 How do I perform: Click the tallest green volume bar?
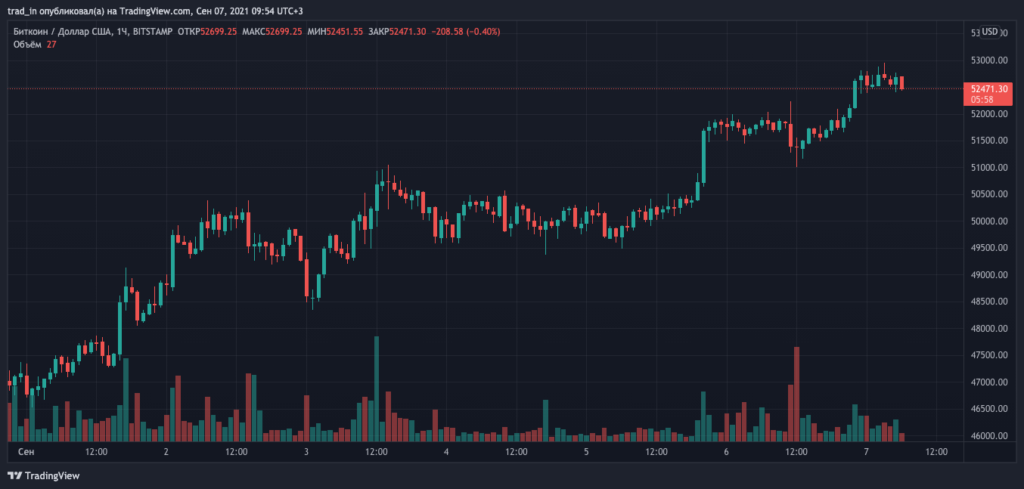click(376, 388)
